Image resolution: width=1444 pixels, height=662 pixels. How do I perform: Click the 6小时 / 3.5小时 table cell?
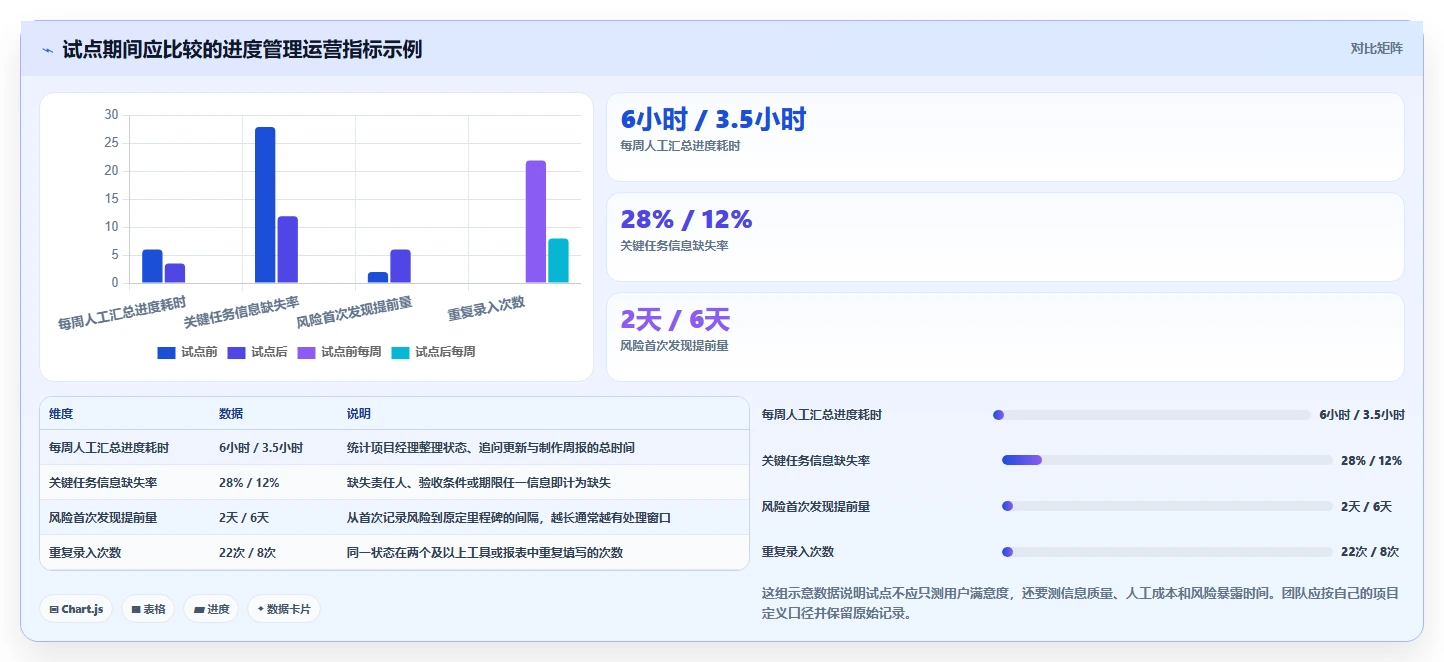coord(261,448)
